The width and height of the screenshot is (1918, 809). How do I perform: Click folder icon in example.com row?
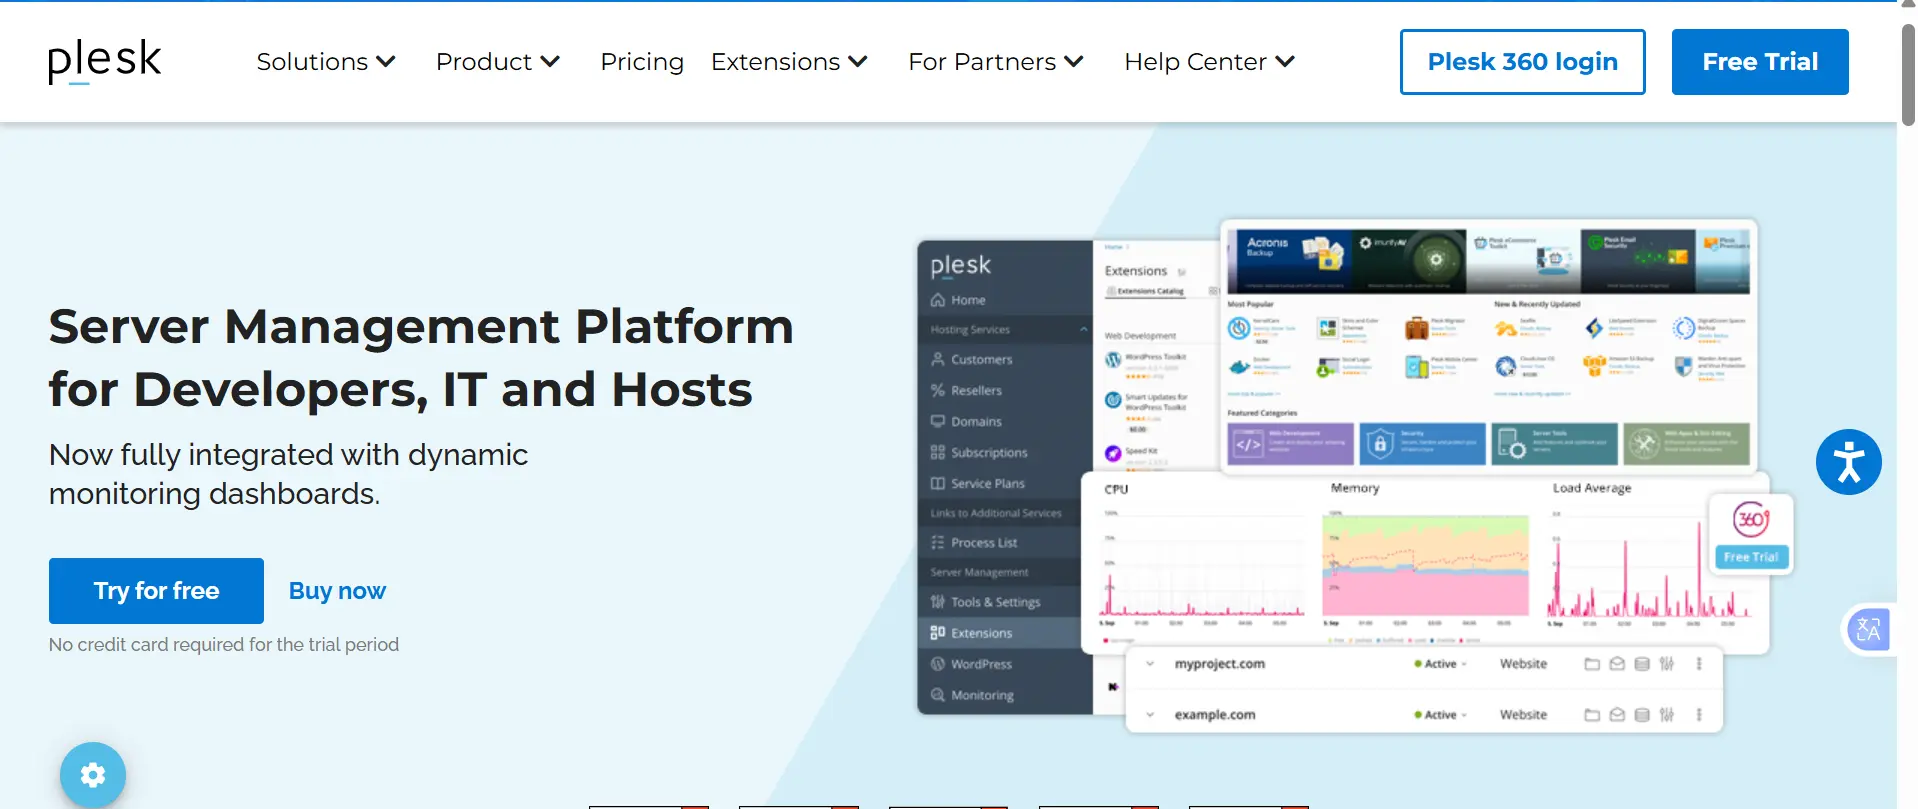pyautogui.click(x=1592, y=715)
